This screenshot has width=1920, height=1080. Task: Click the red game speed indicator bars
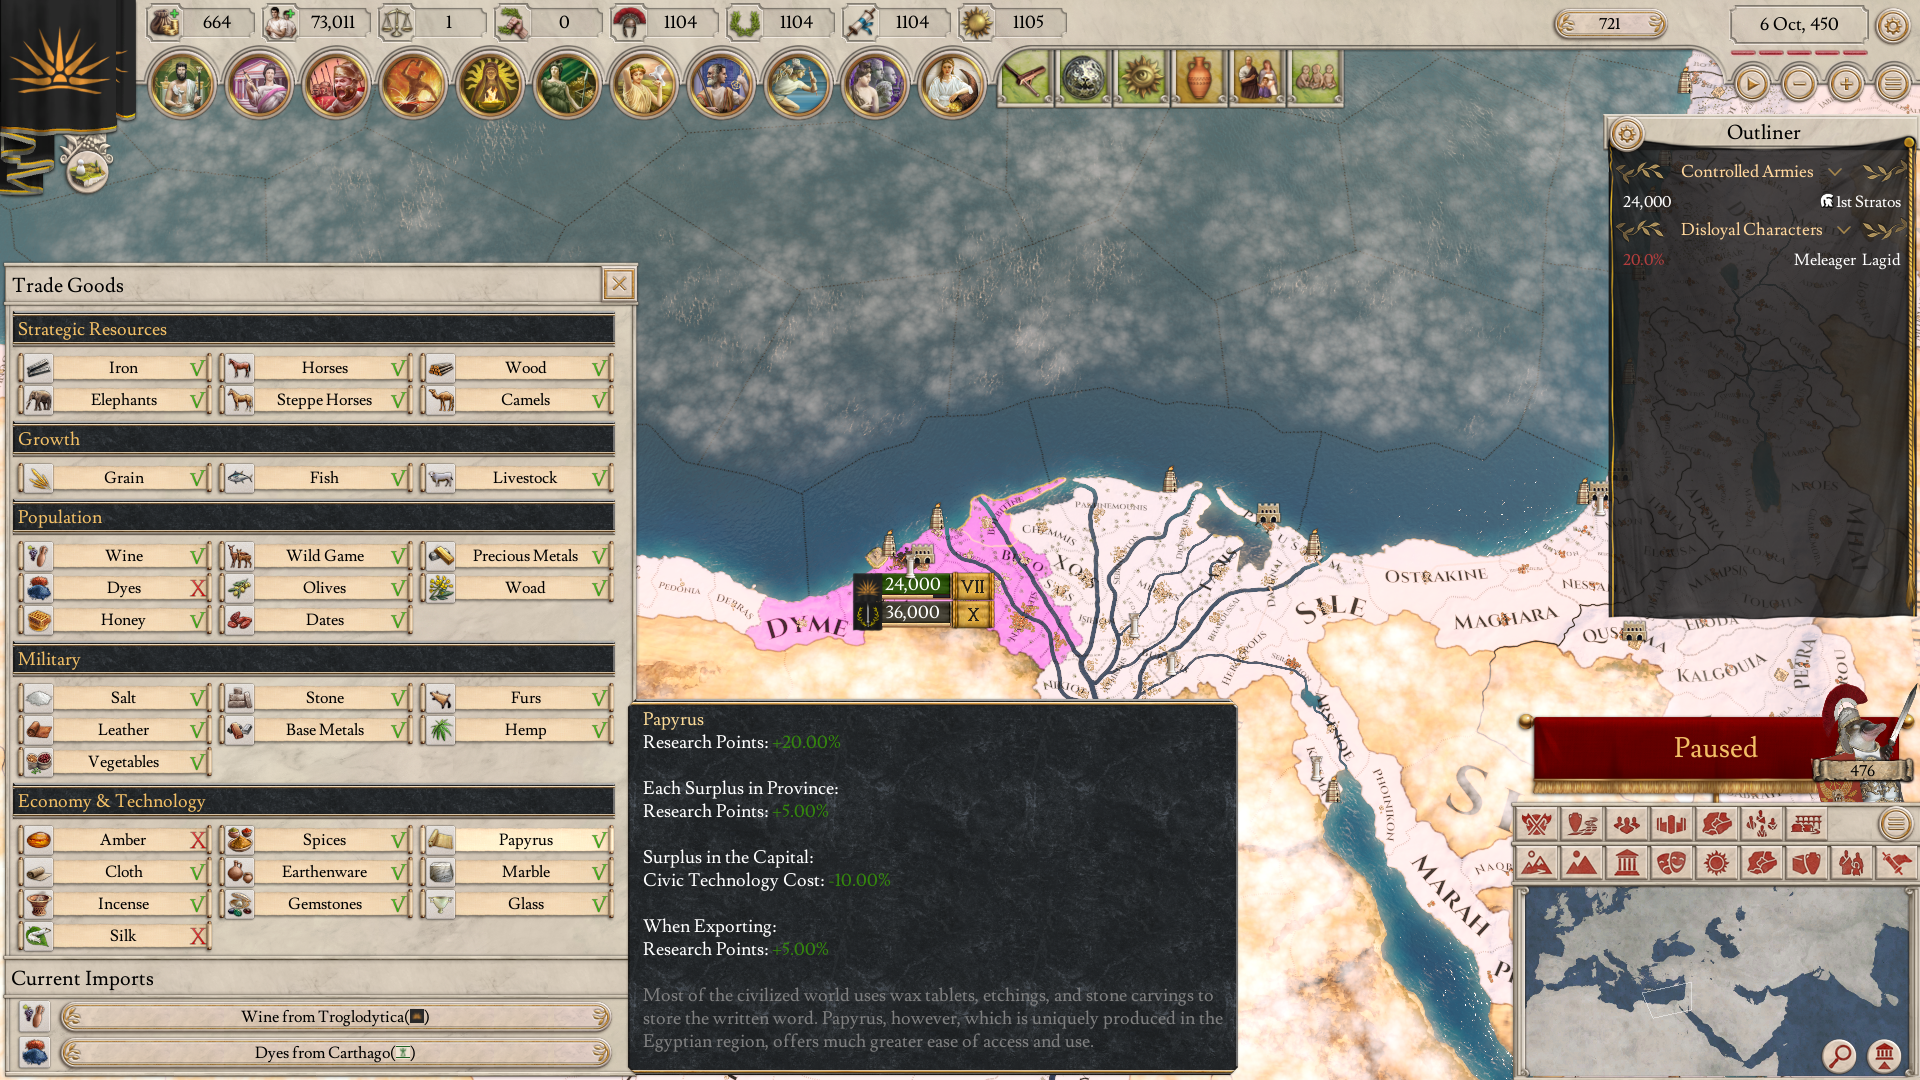click(1799, 52)
